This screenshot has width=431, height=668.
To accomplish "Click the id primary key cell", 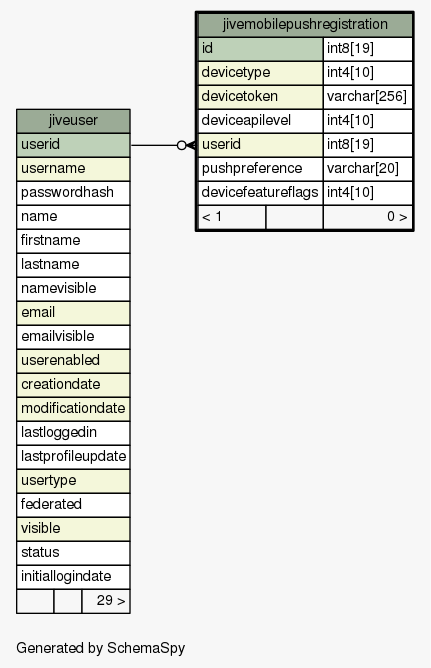I will point(260,49).
